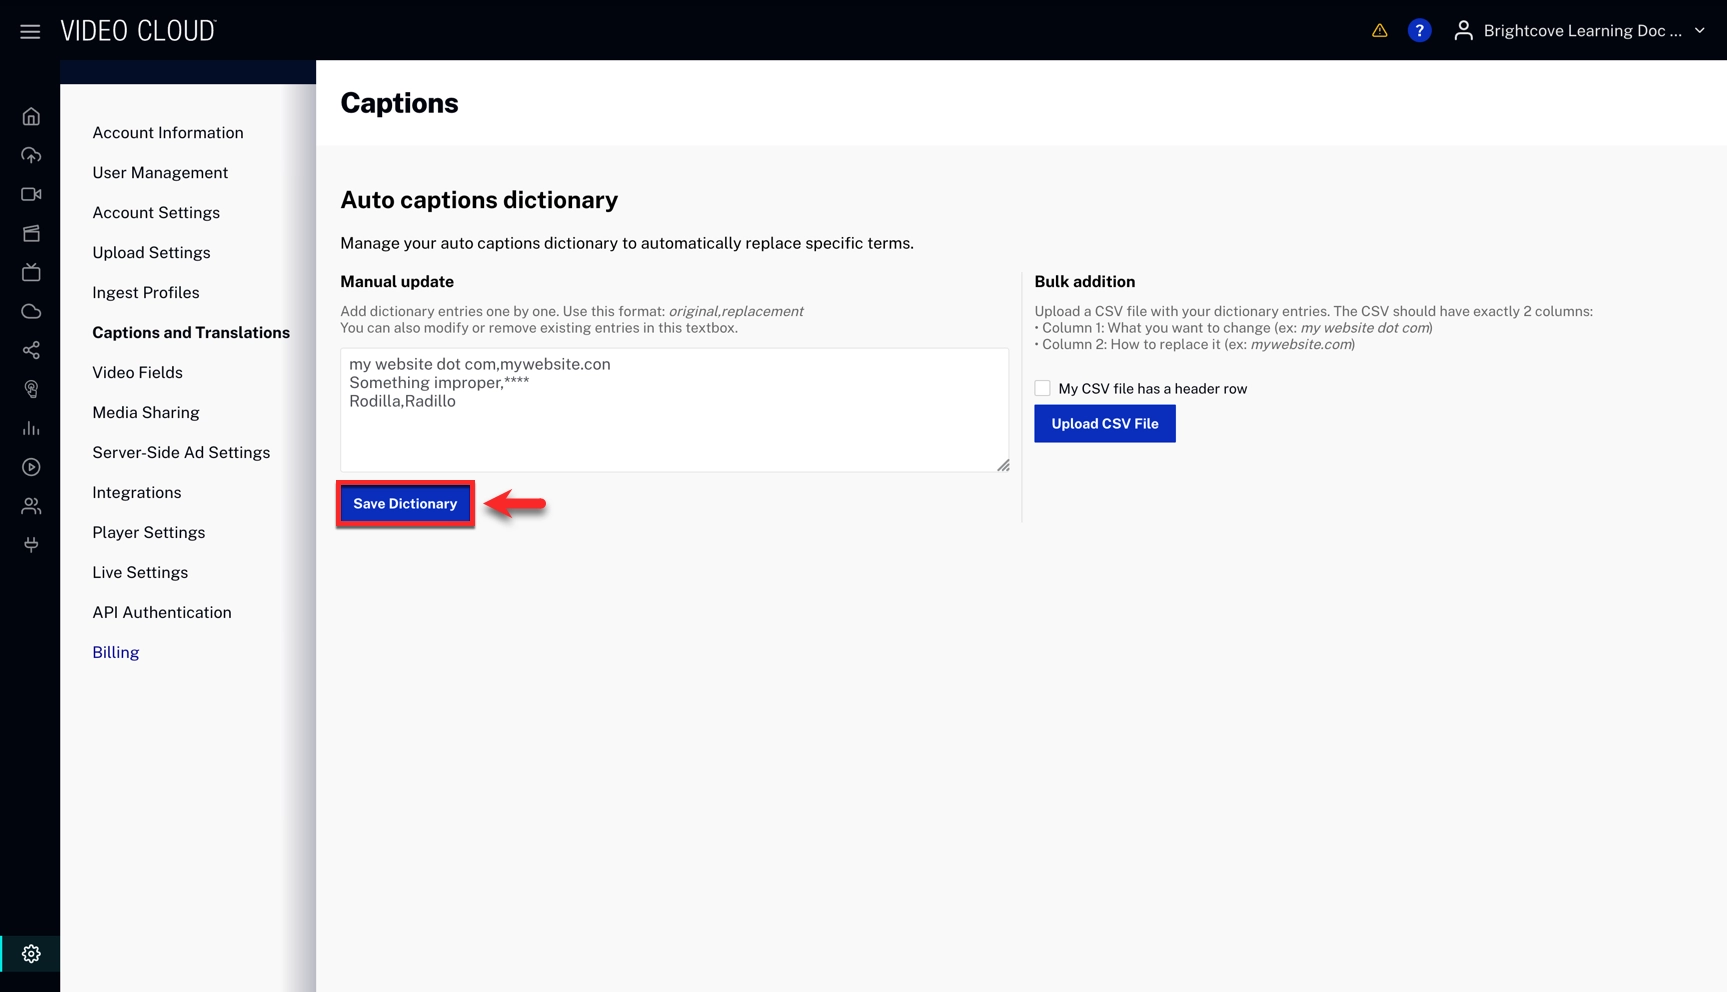Open the hamburger navigation menu
This screenshot has height=992, width=1727.
[30, 31]
